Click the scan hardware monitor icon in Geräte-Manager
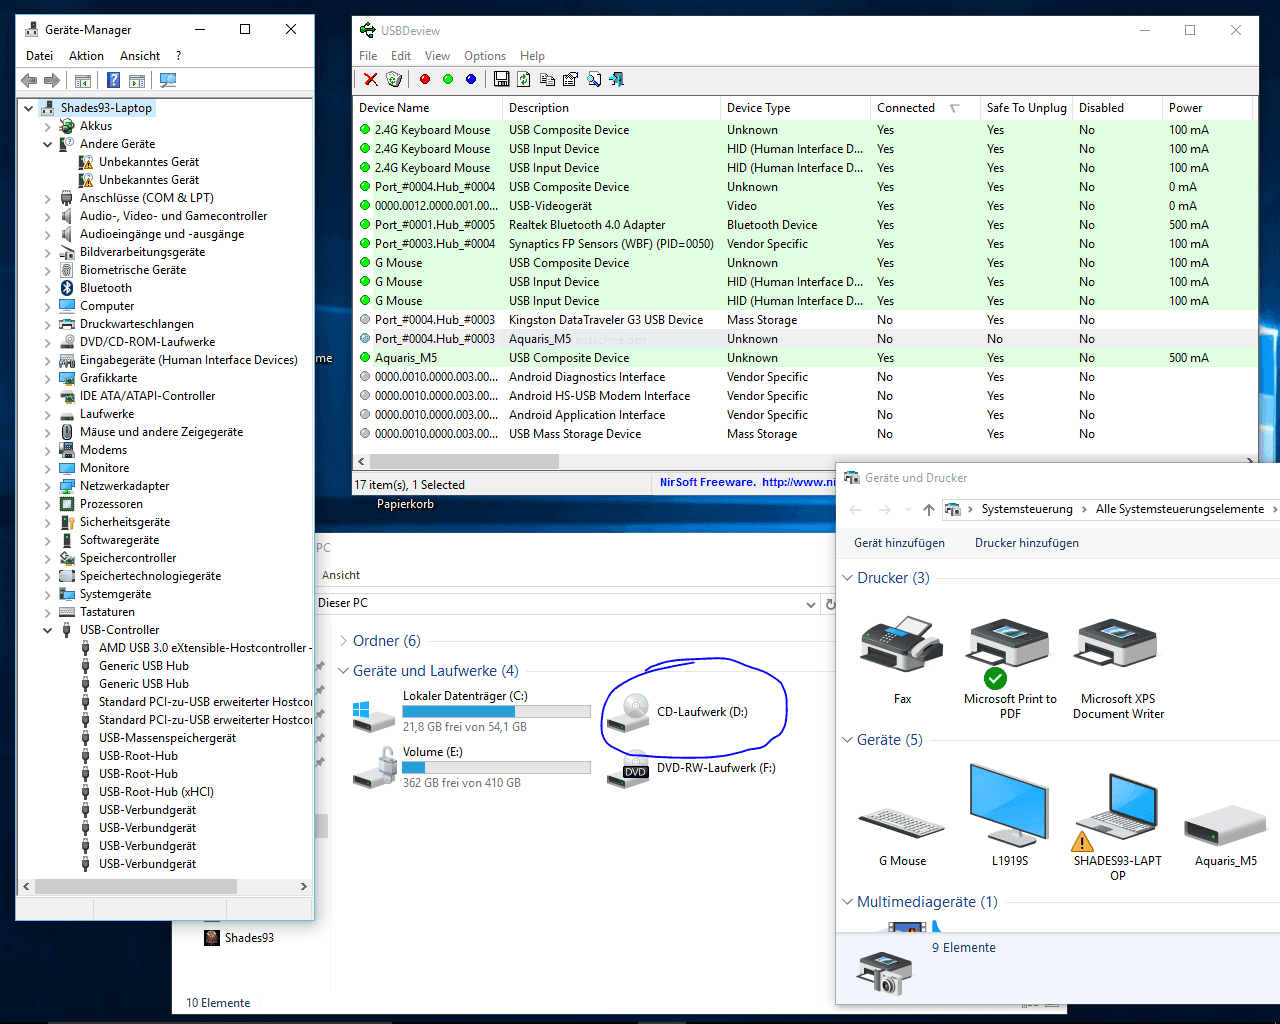Screen dimensions: 1280x1024 pyautogui.click(x=168, y=80)
